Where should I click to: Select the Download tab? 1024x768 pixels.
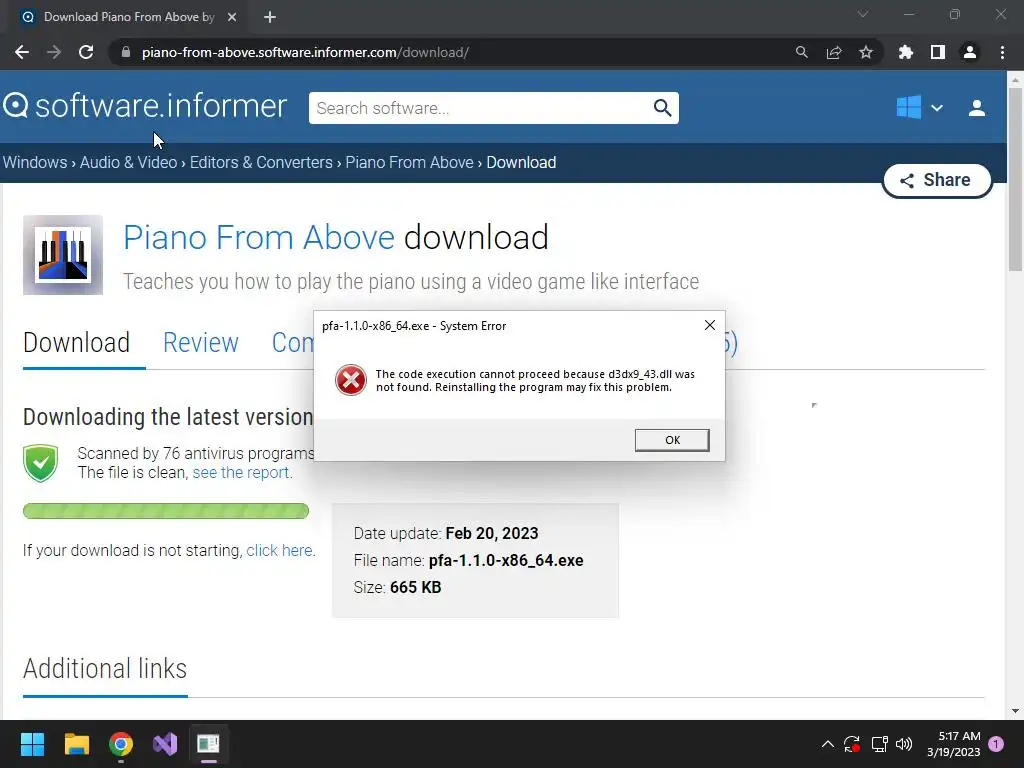click(76, 343)
